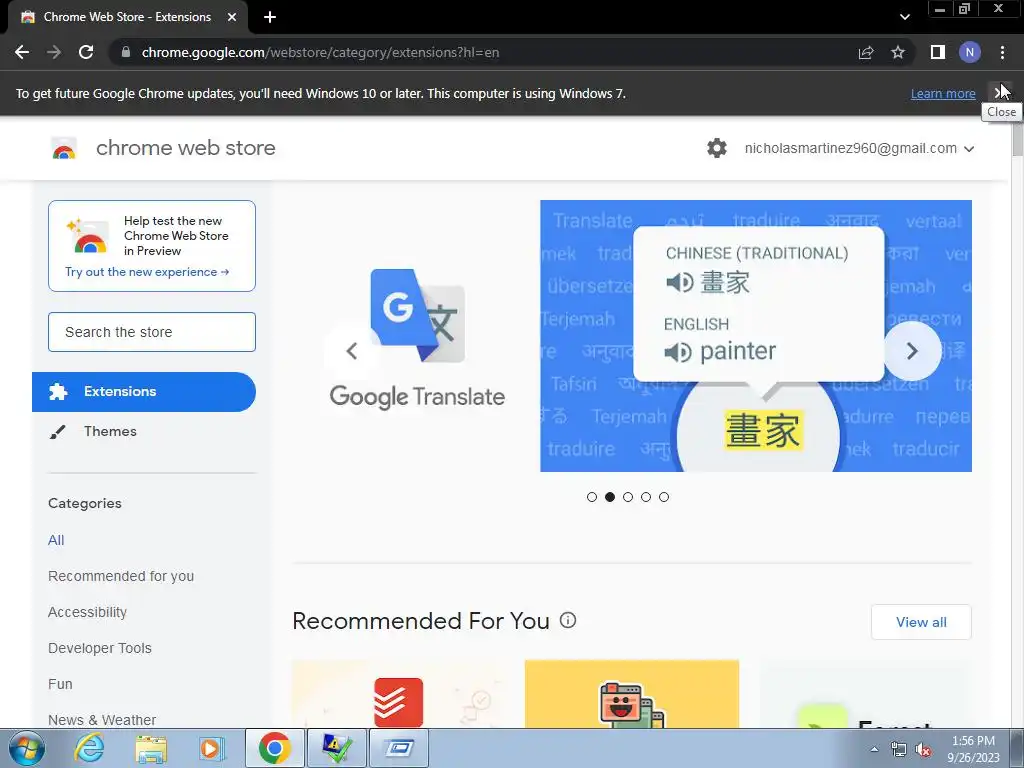
Task: View all recommended extensions
Action: pyautogui.click(x=921, y=622)
